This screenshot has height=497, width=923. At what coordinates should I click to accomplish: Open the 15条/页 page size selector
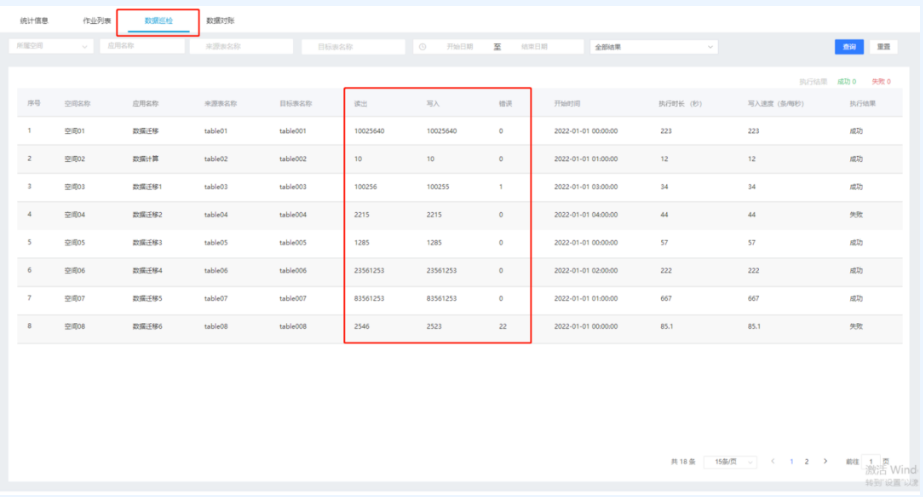pos(731,461)
